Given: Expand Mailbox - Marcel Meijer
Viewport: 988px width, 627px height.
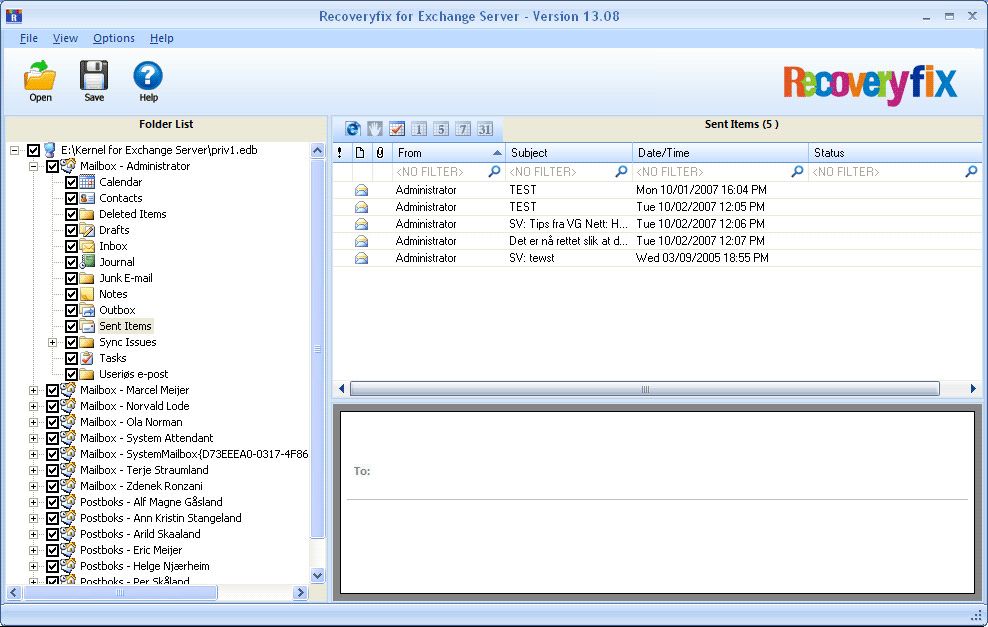Looking at the screenshot, I should (x=33, y=390).
